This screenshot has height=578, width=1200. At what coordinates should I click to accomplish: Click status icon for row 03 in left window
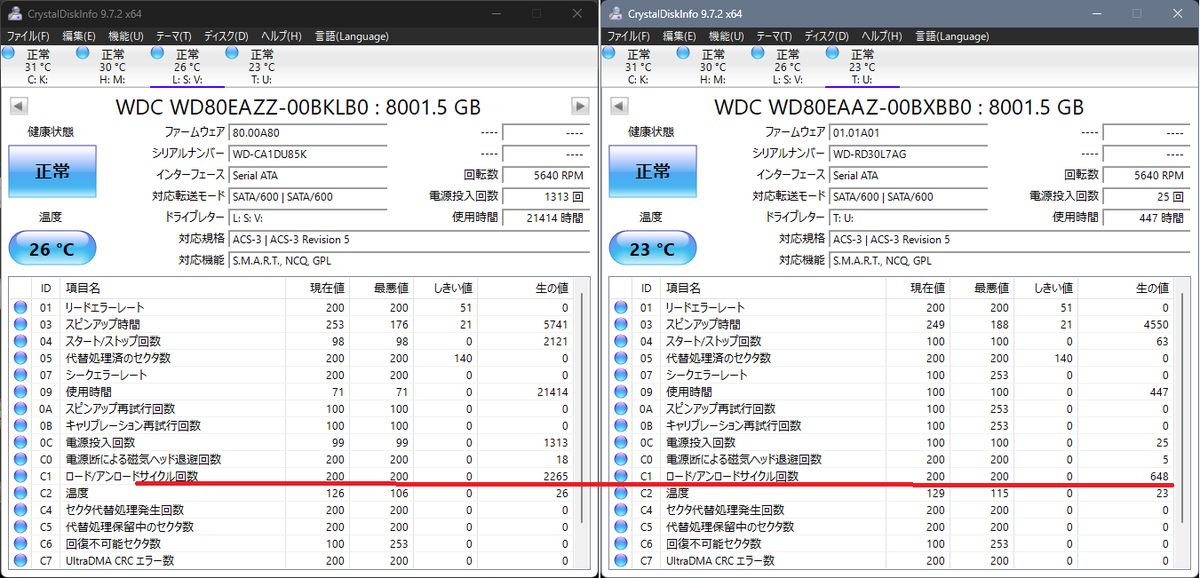tap(20, 325)
